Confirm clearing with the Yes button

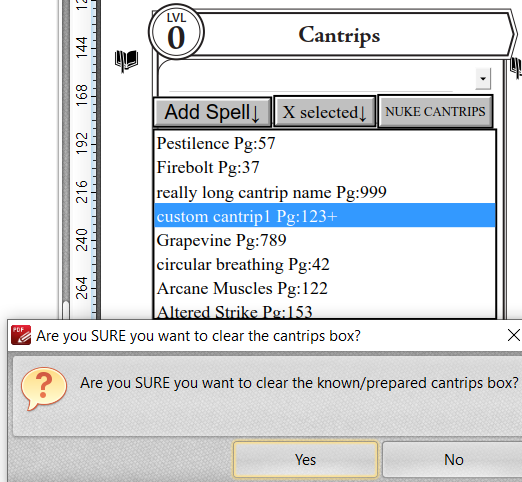(305, 460)
